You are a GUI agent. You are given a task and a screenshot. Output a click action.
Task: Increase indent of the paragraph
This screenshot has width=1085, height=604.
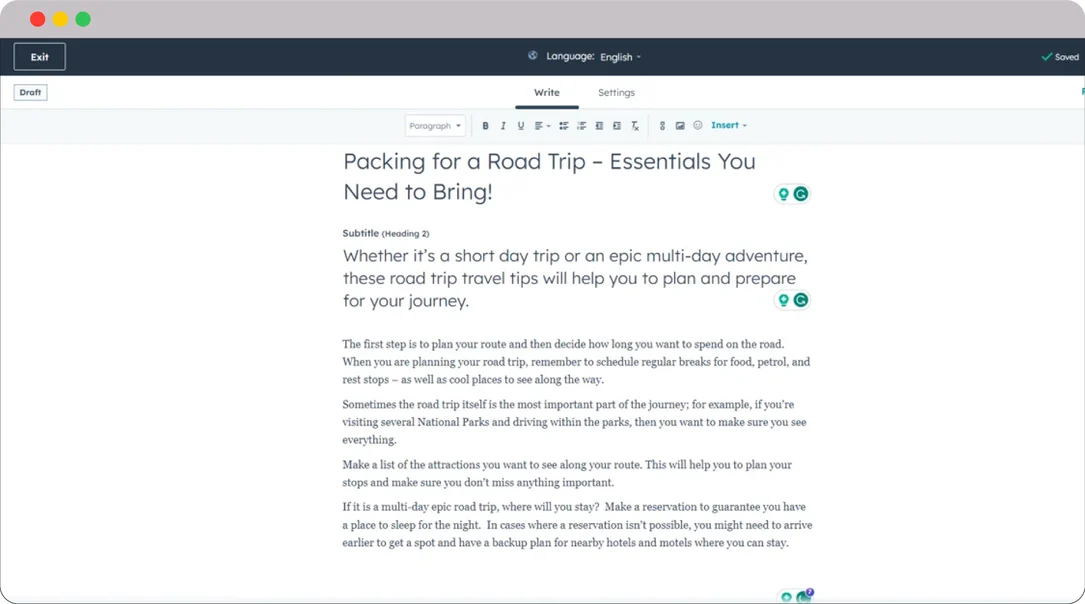[617, 126]
